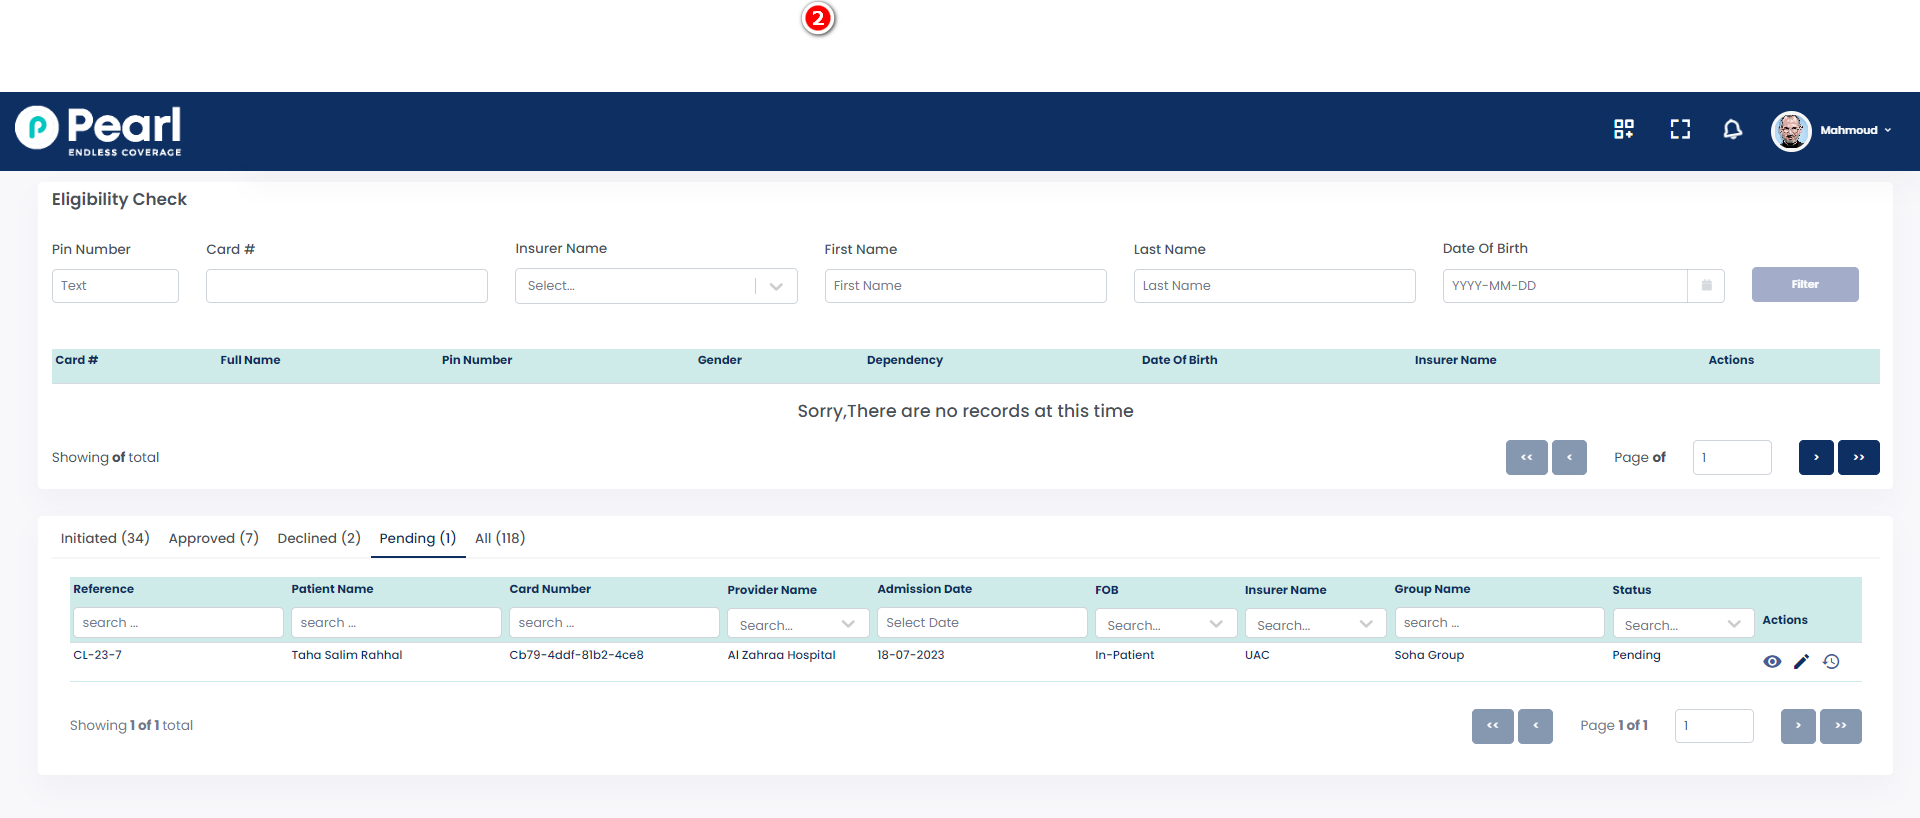Viewport: 1920px width, 818px height.
Task: Open the notifications bell
Action: (1732, 129)
